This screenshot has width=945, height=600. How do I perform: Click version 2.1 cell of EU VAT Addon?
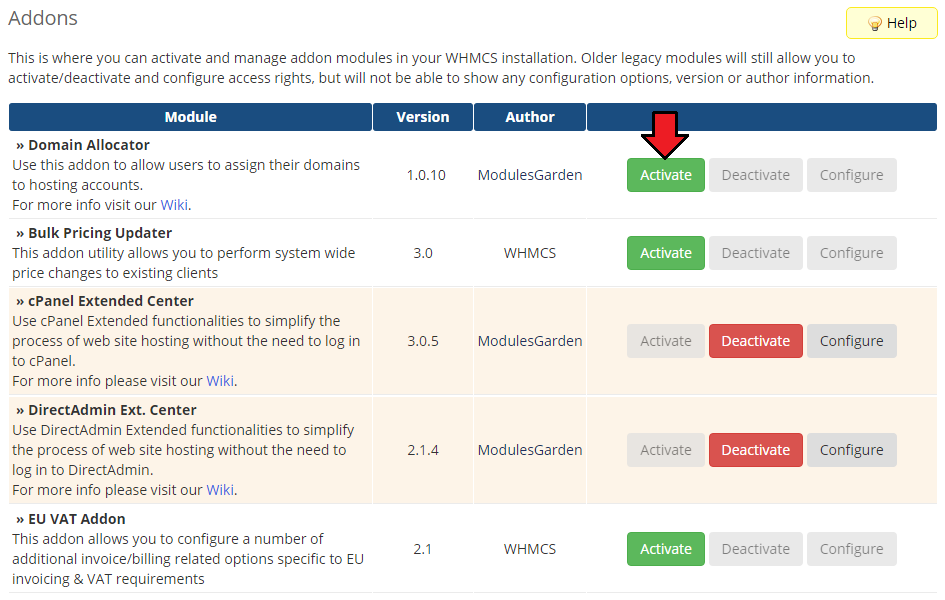422,549
